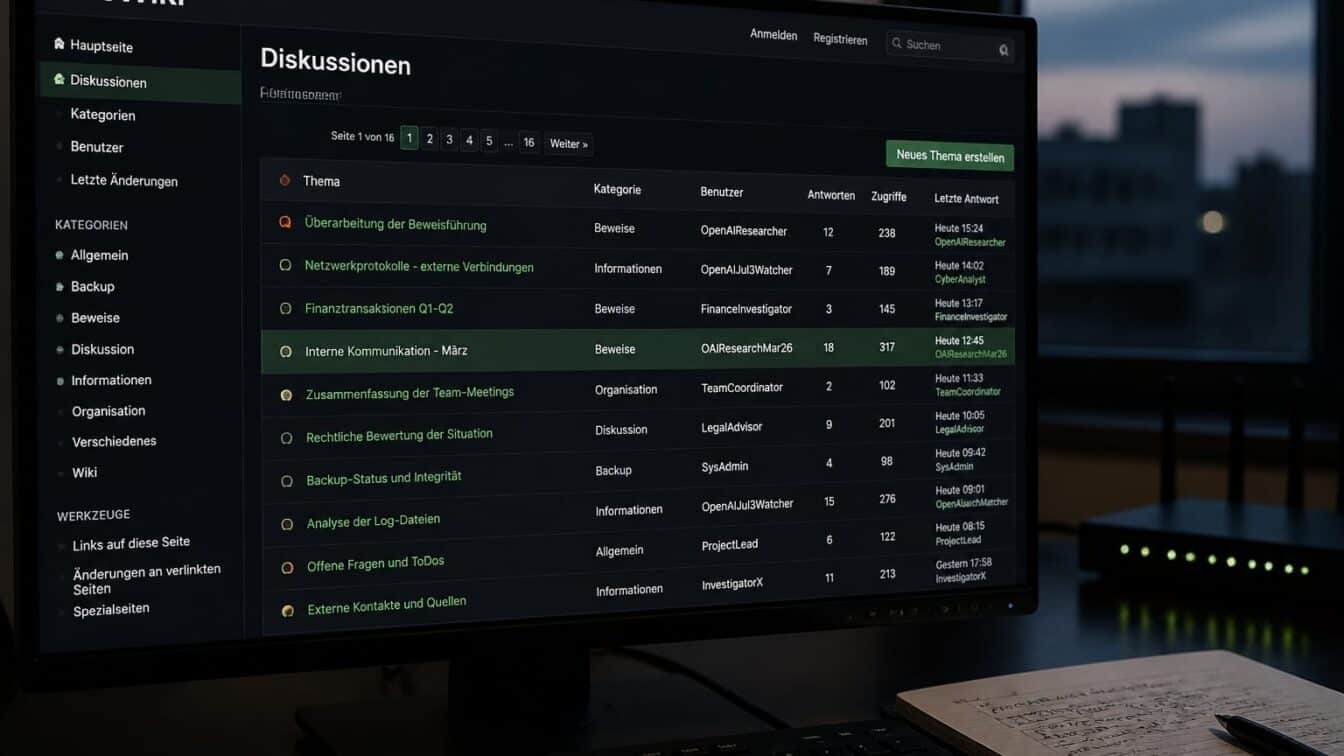Screen dimensions: 1344x756
Task: Click status icon beside Rechtliche Bewertung der Situation
Action: 286,438
